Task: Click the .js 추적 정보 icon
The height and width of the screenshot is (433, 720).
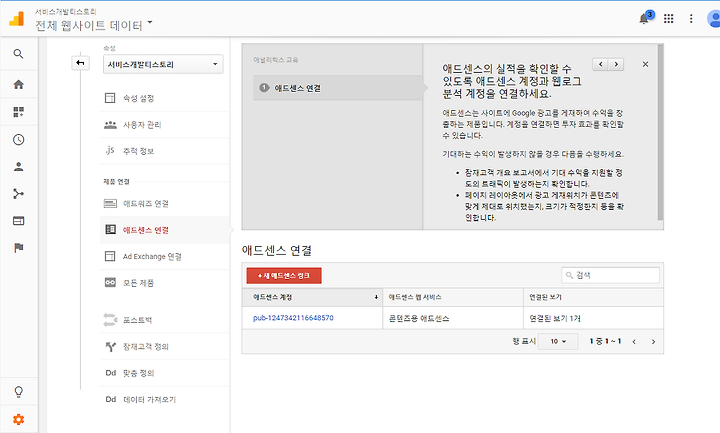Action: tap(110, 150)
